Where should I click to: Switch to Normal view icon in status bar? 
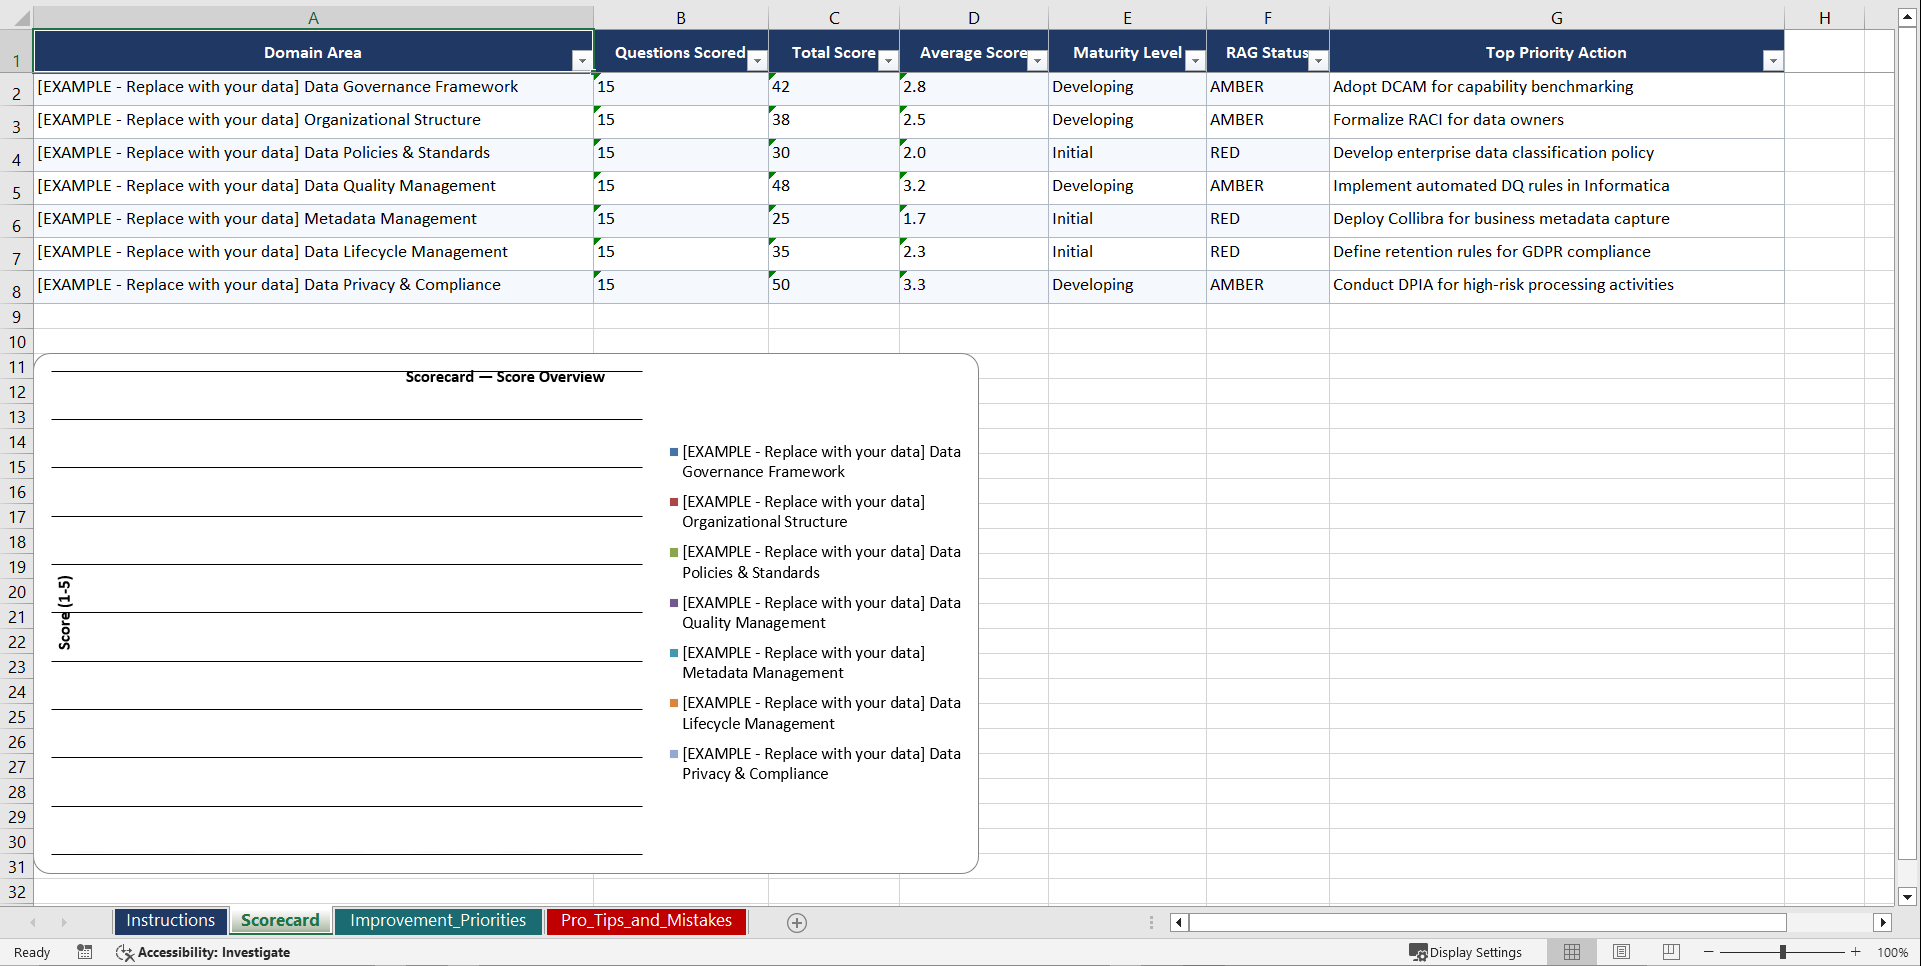(1571, 952)
